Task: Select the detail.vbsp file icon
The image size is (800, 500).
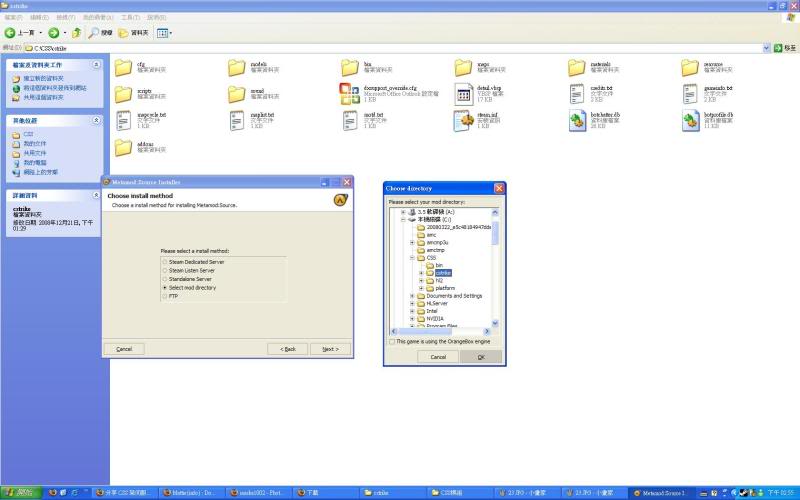Action: [x=463, y=94]
